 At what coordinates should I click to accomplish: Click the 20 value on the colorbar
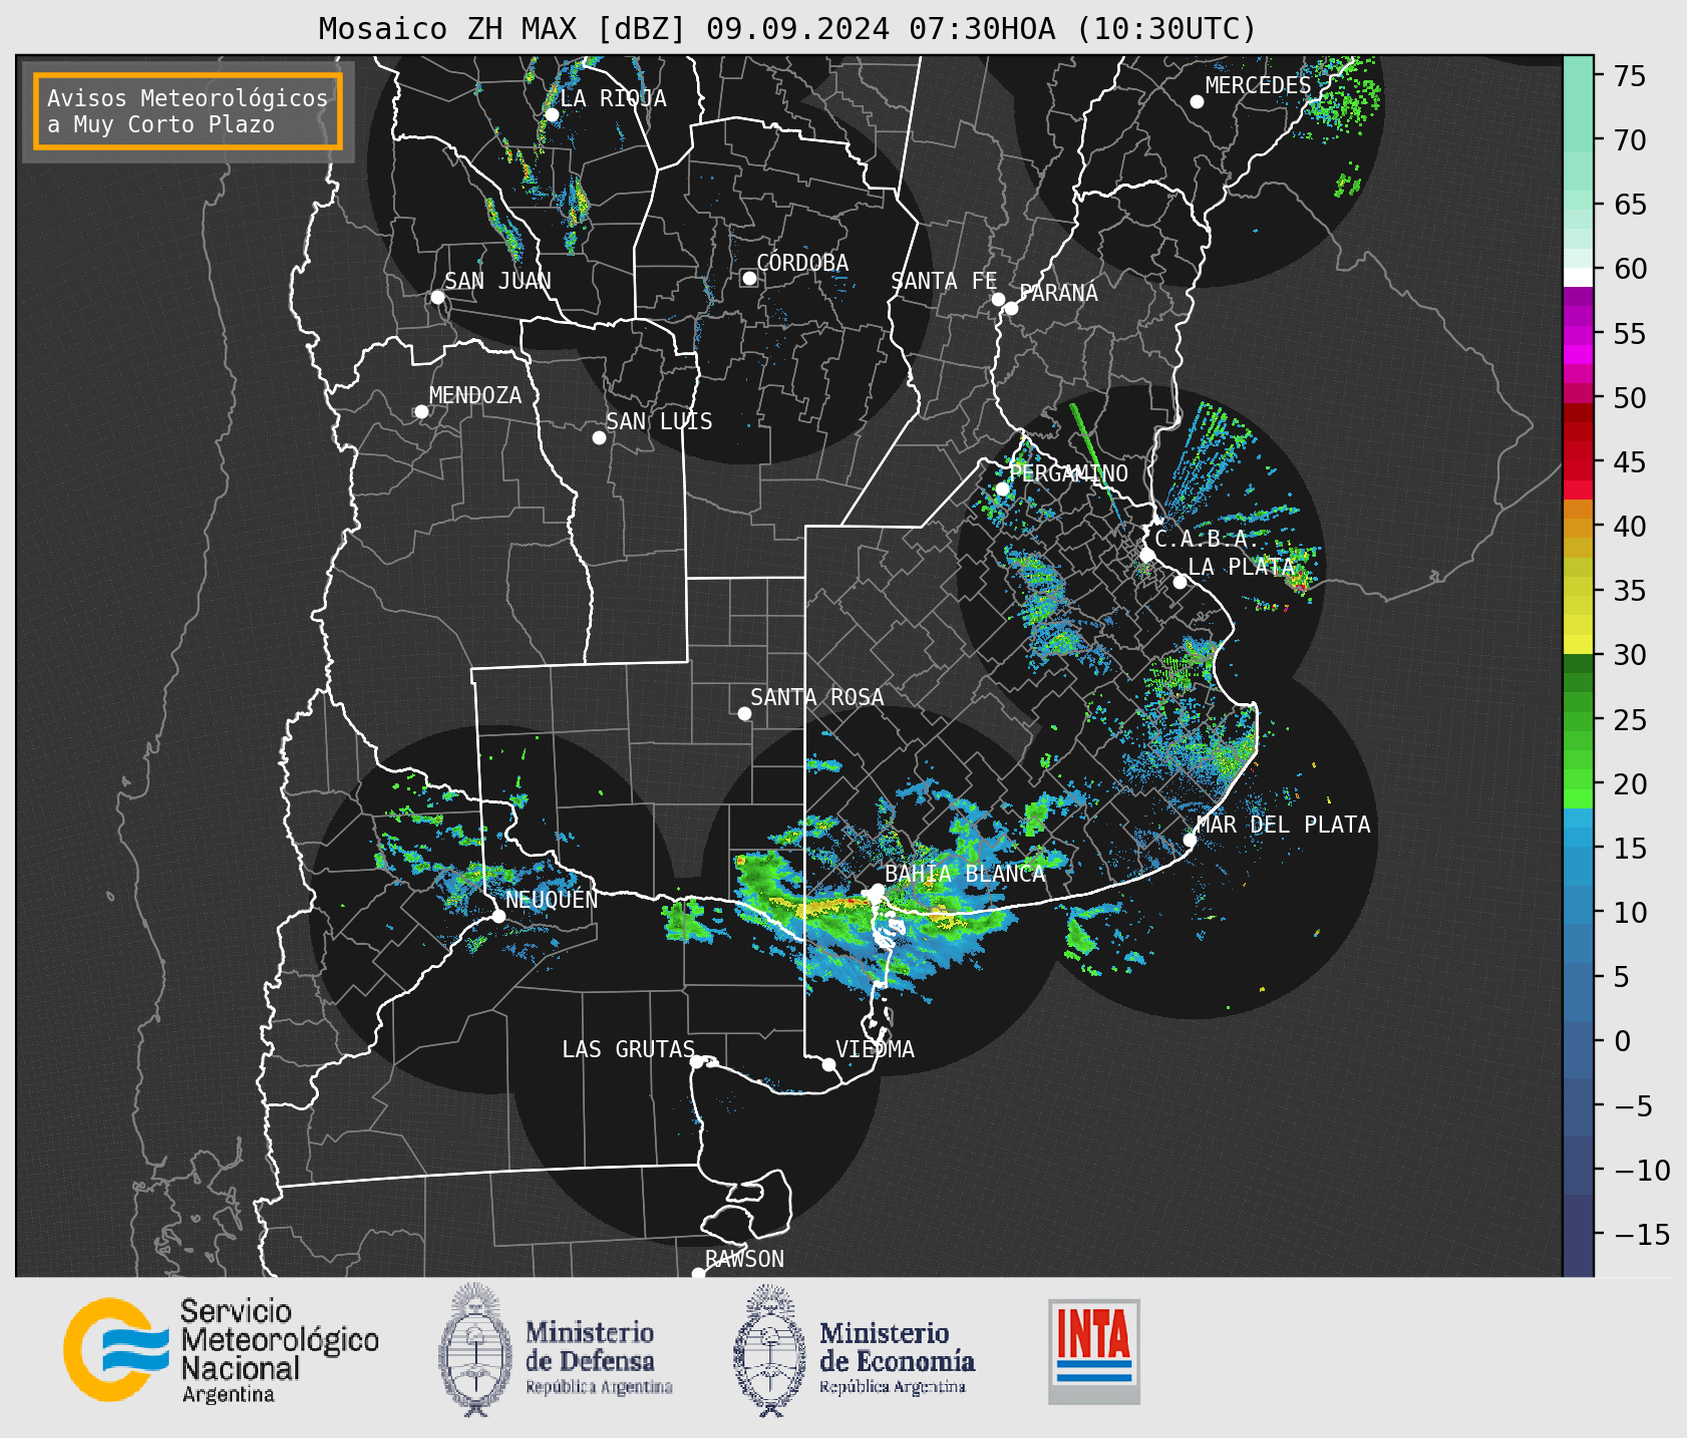pyautogui.click(x=1628, y=784)
